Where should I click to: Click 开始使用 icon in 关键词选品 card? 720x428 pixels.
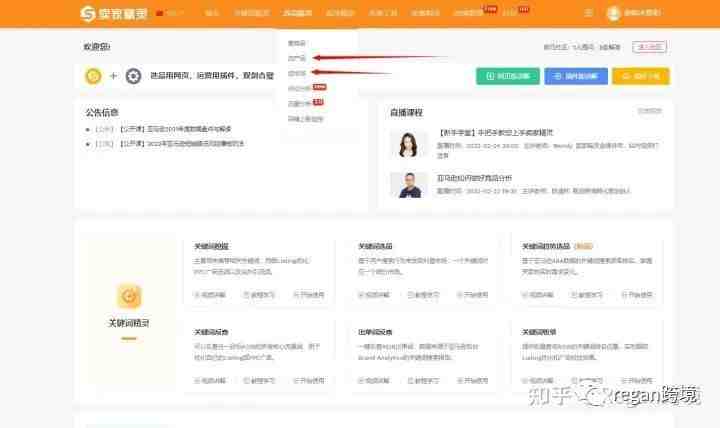[x=459, y=295]
